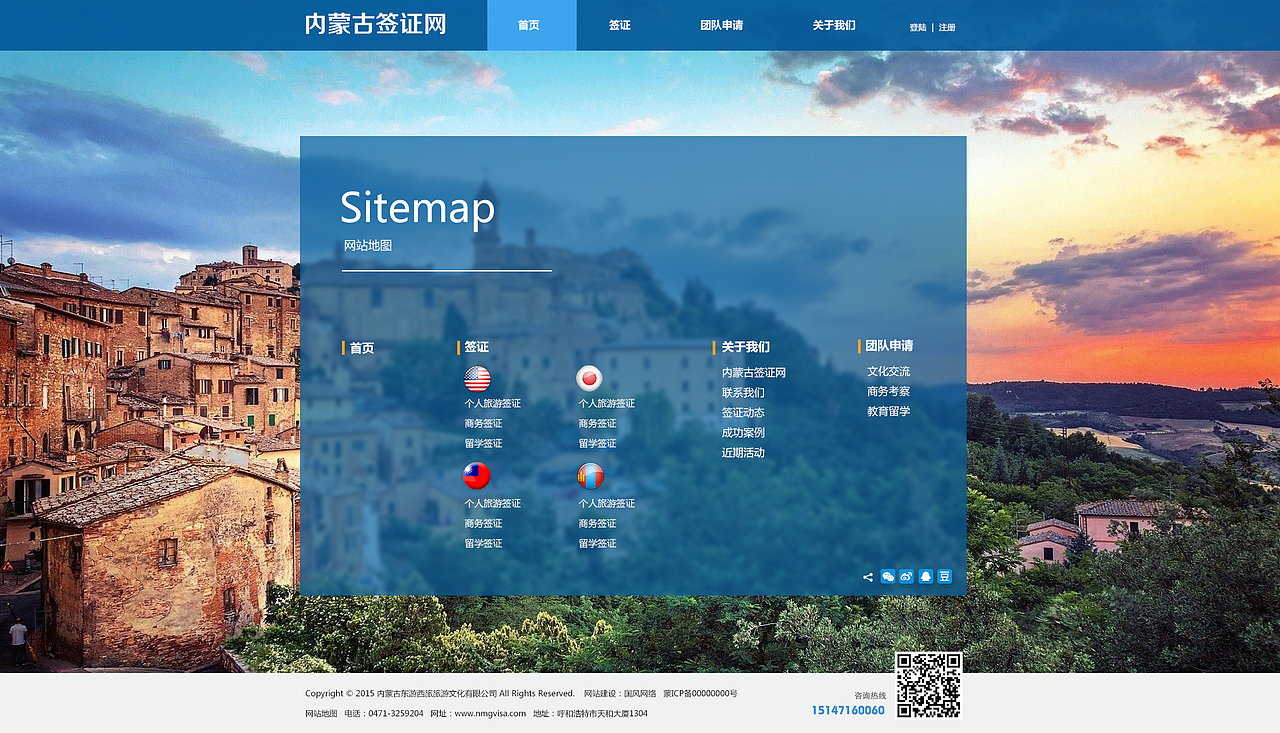The image size is (1280, 733).
Task: Select the Japan flag icon
Action: click(x=589, y=379)
